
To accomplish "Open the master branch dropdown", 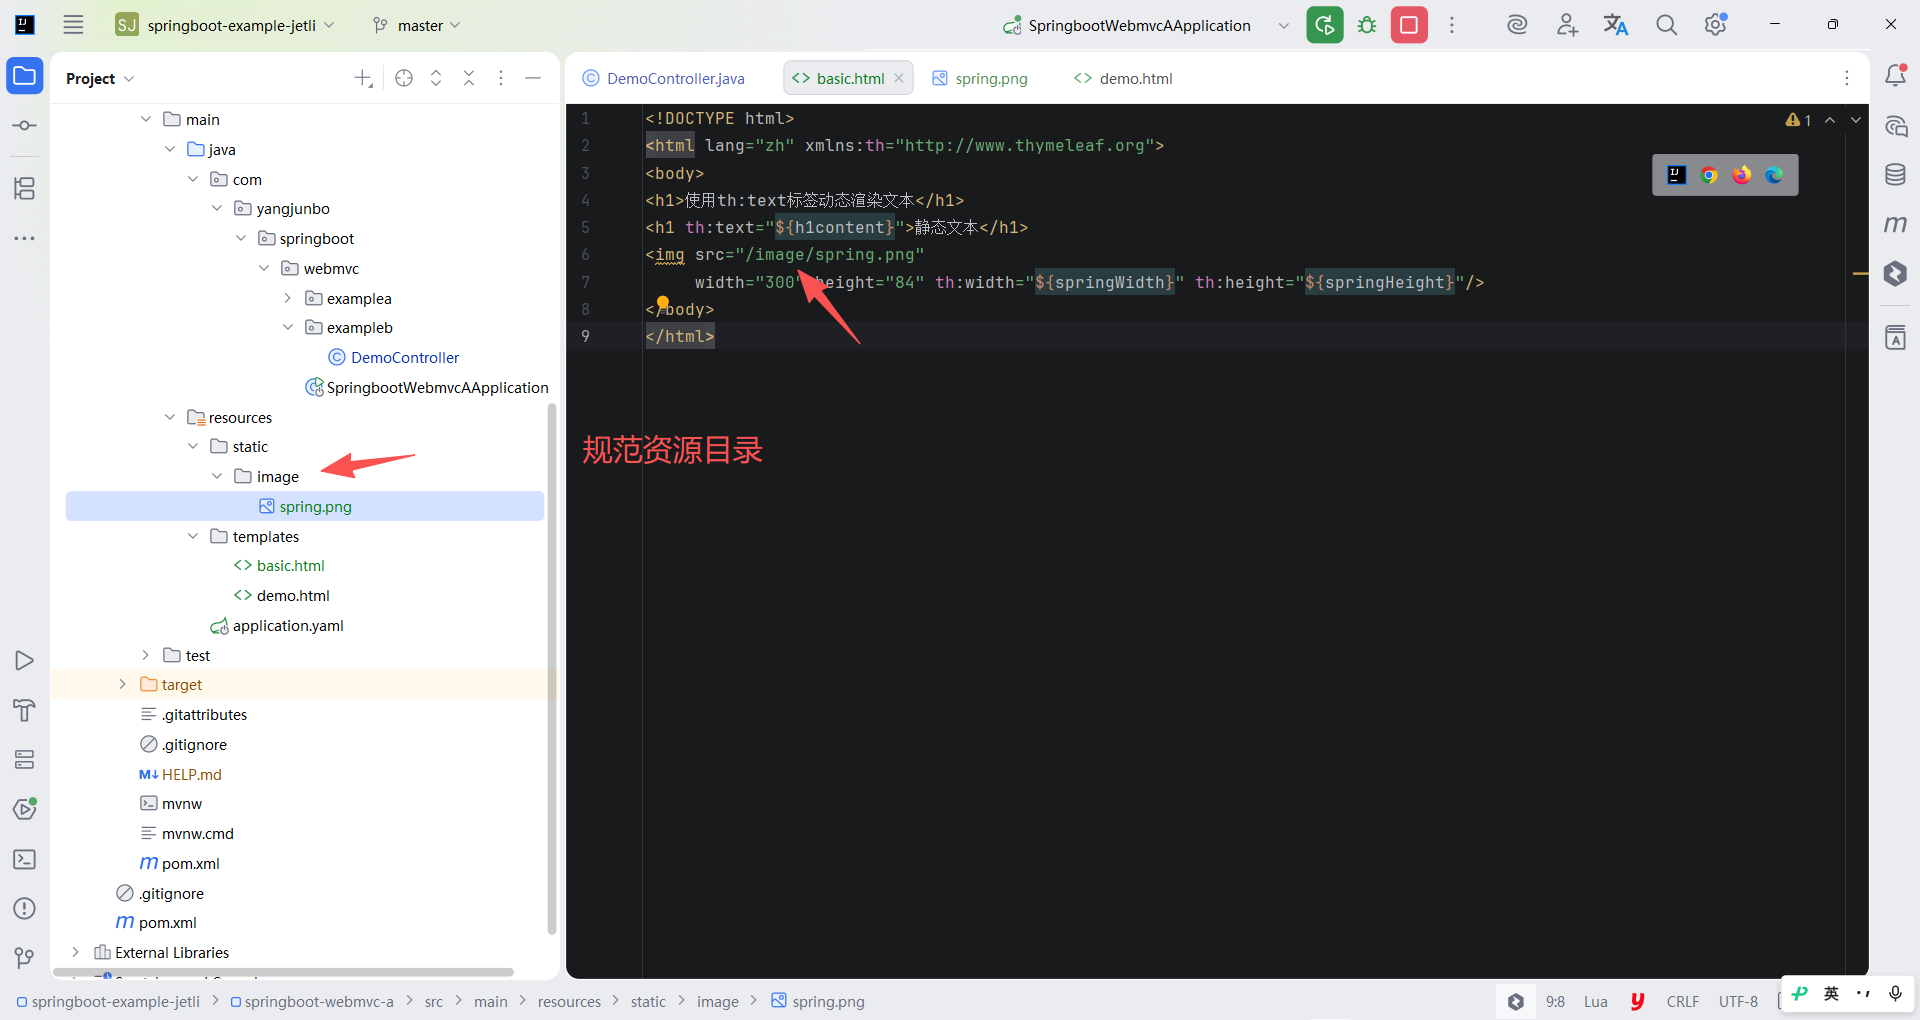I will pyautogui.click(x=416, y=25).
